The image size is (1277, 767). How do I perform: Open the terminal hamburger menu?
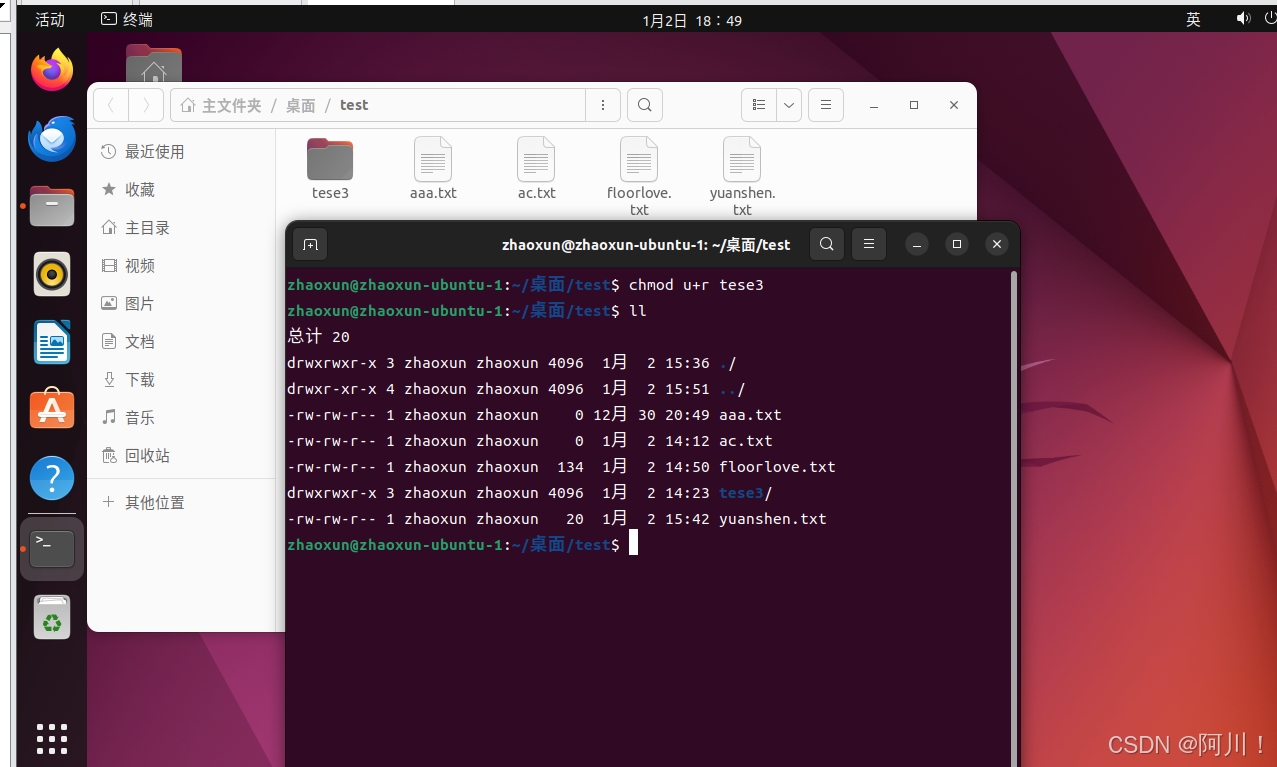[x=868, y=244]
